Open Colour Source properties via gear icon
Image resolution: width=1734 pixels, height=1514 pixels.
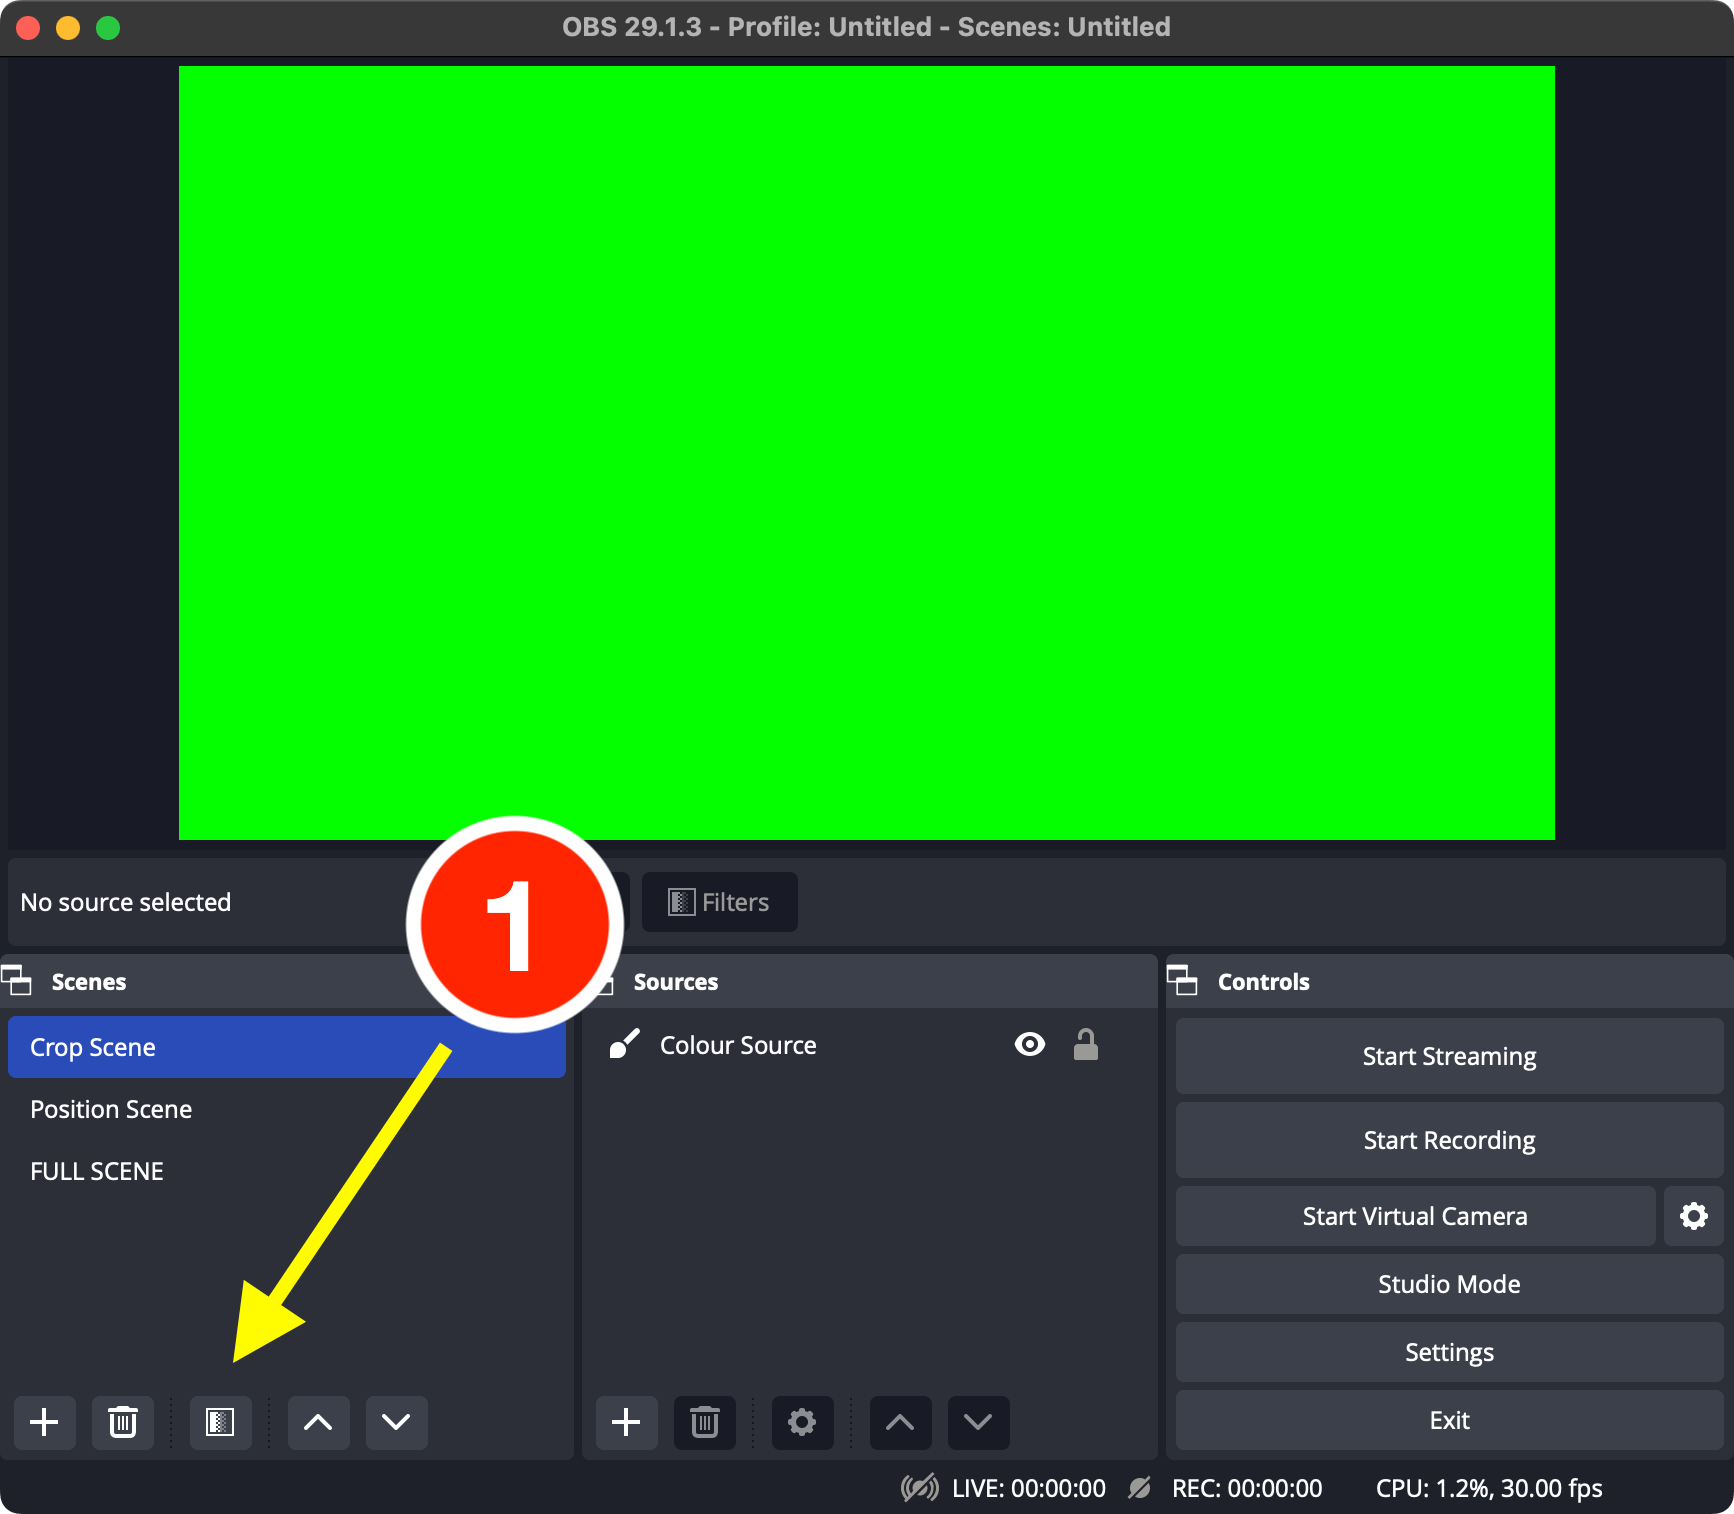[801, 1422]
